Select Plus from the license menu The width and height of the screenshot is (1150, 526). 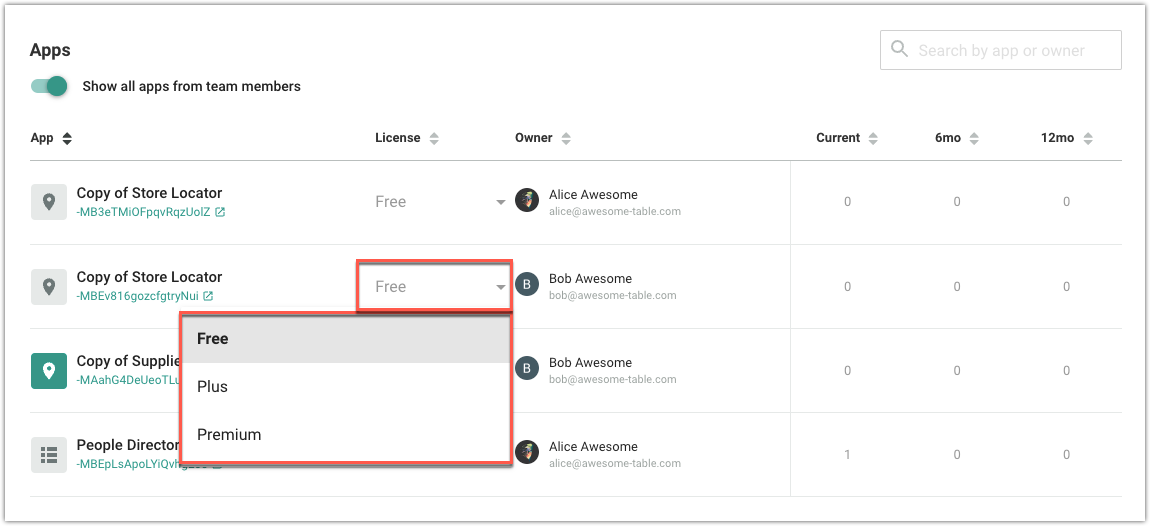click(x=213, y=387)
